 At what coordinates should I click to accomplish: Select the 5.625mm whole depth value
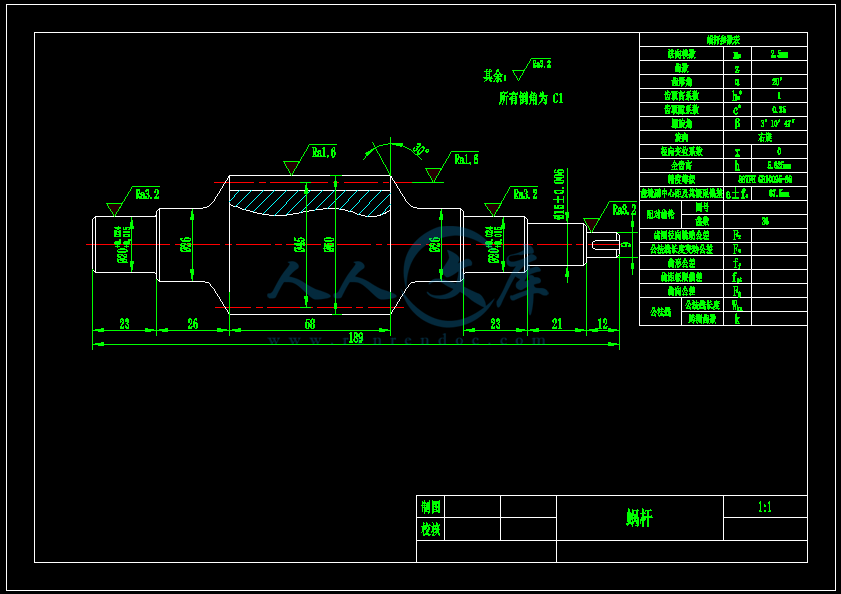(779, 165)
